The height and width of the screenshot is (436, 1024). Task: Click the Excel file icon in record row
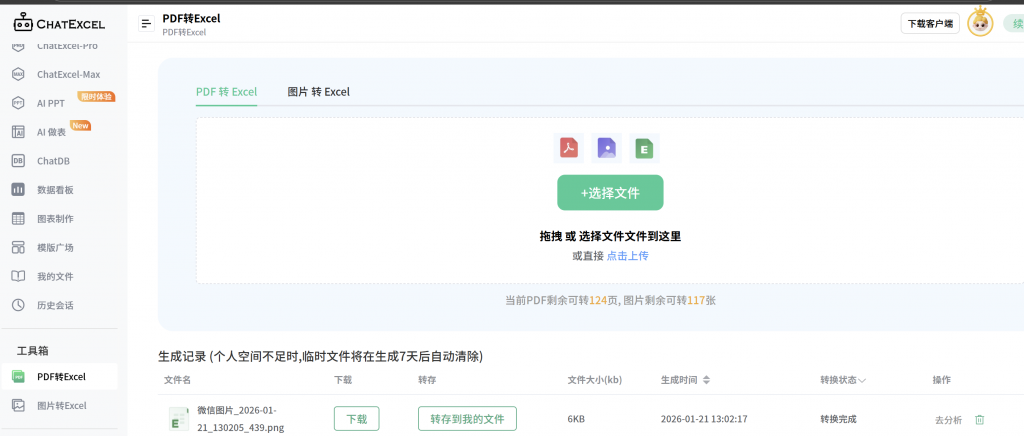[x=179, y=419]
